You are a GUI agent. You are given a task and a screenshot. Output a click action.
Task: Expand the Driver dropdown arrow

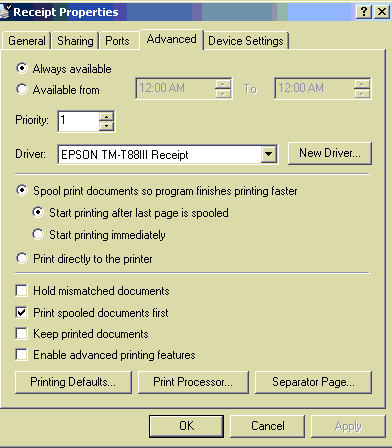[268, 154]
